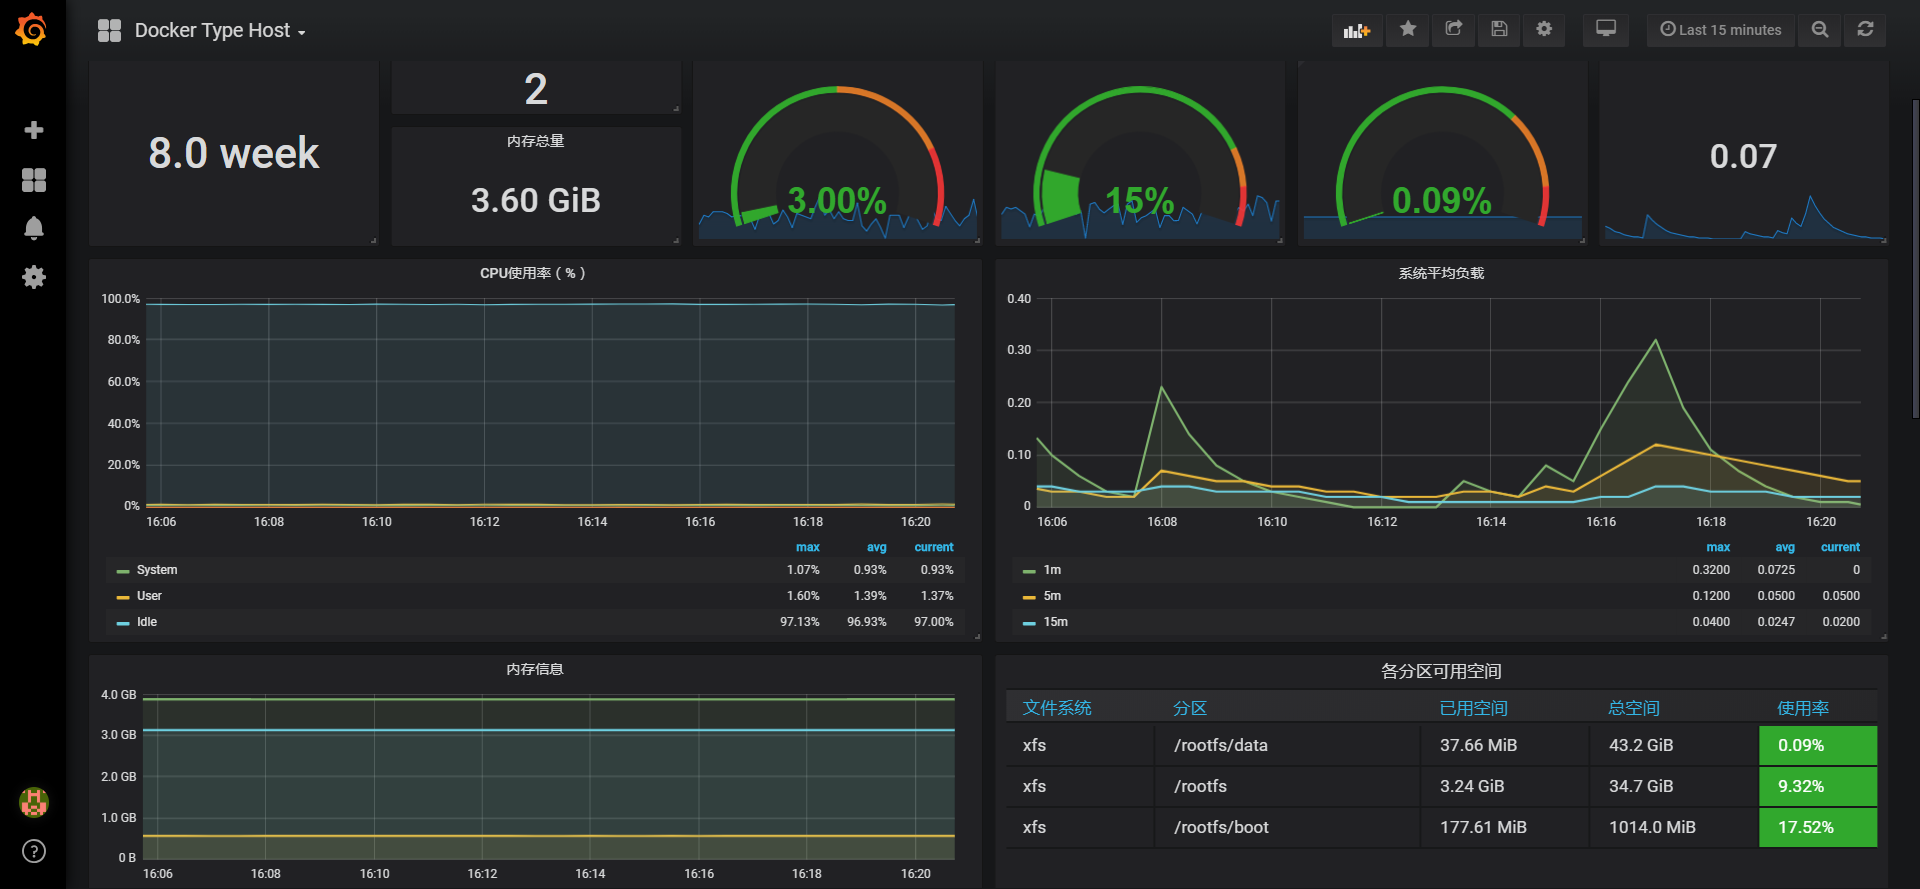The height and width of the screenshot is (889, 1920).
Task: Open the 系统平均负载 panel title menu
Action: pos(1441,273)
